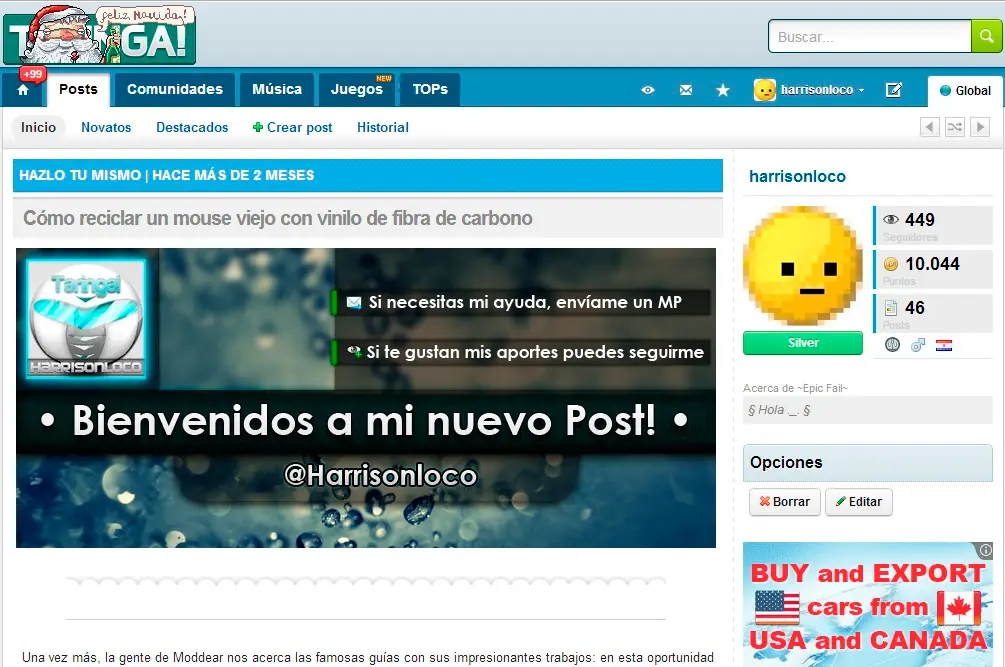
Task: Click the country flag icon in profile
Action: tap(943, 346)
